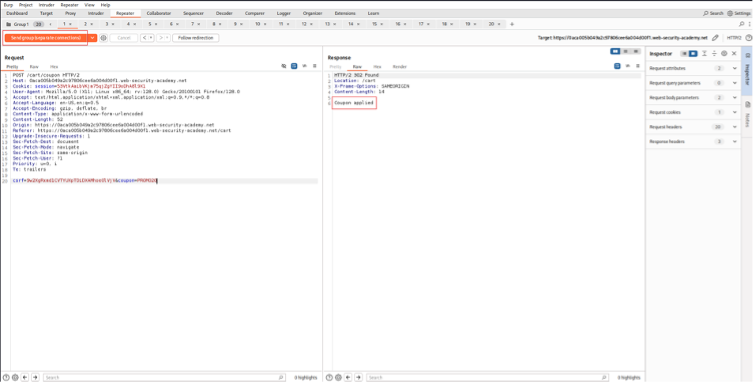
Task: Go to next match in response search
Action: (x=358, y=378)
